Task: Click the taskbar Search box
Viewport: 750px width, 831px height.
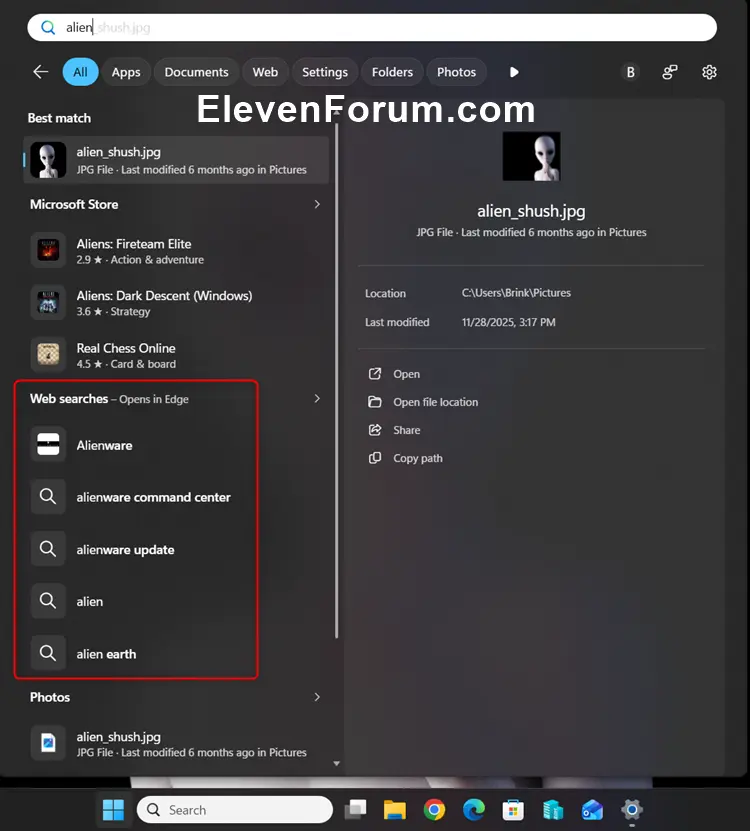Action: point(235,809)
